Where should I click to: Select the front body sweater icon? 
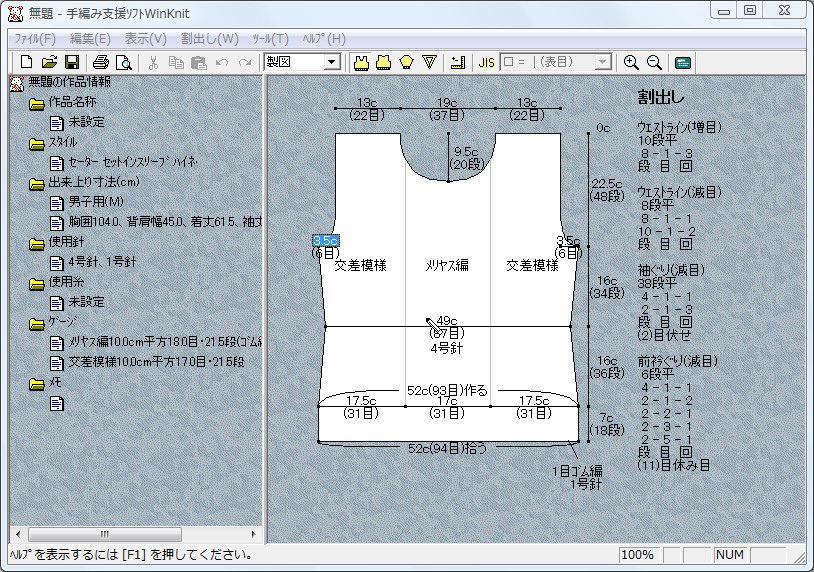point(361,62)
